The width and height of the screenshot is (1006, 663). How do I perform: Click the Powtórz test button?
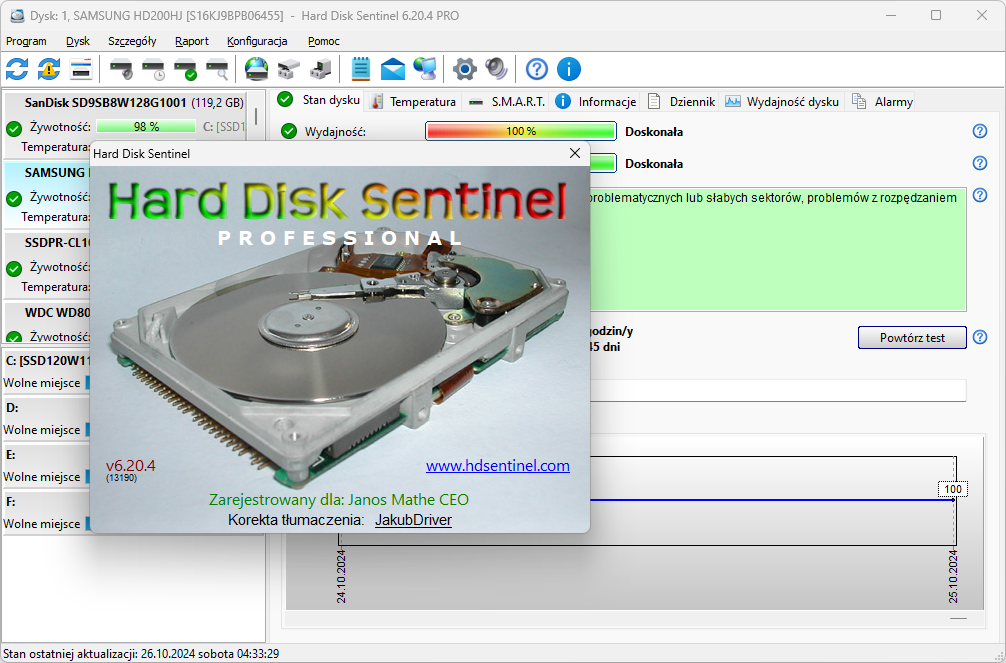click(x=912, y=338)
